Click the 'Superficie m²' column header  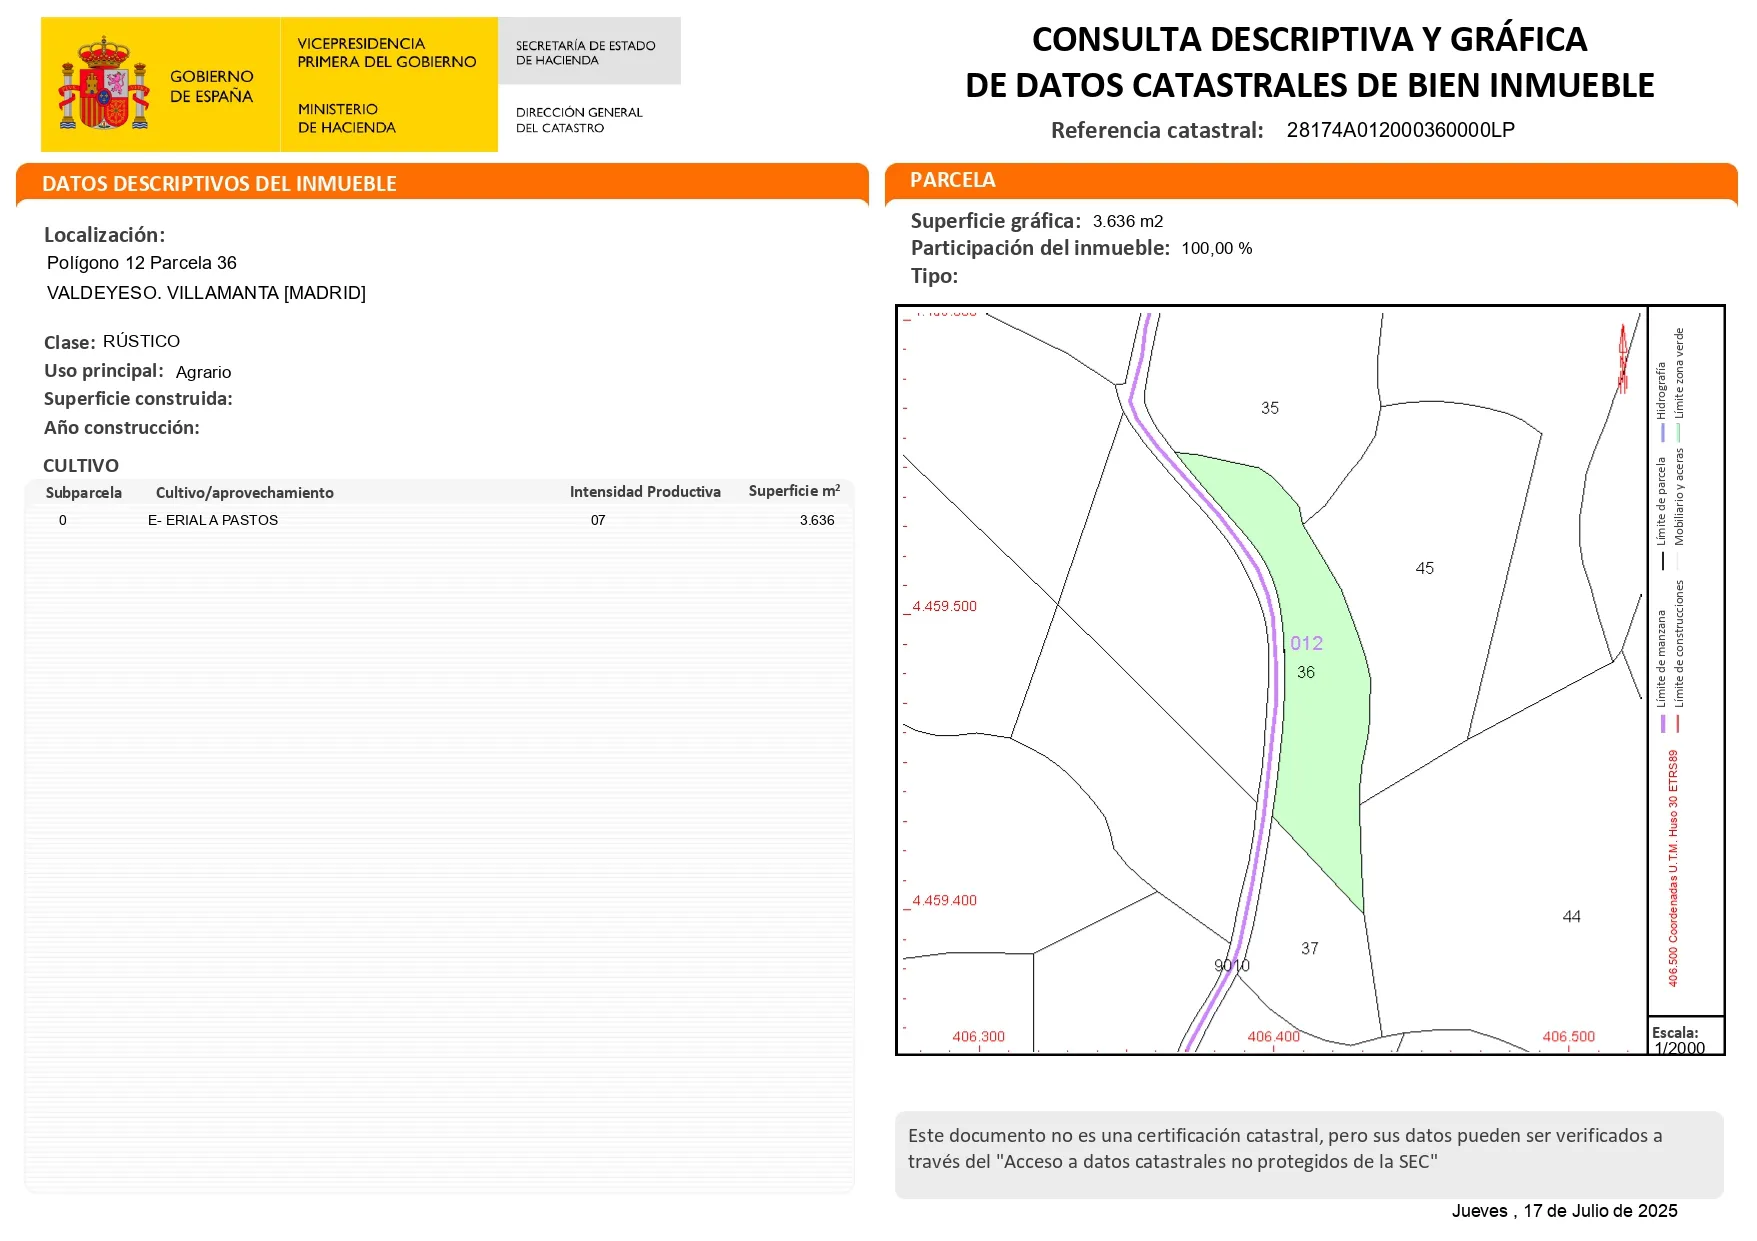794,491
